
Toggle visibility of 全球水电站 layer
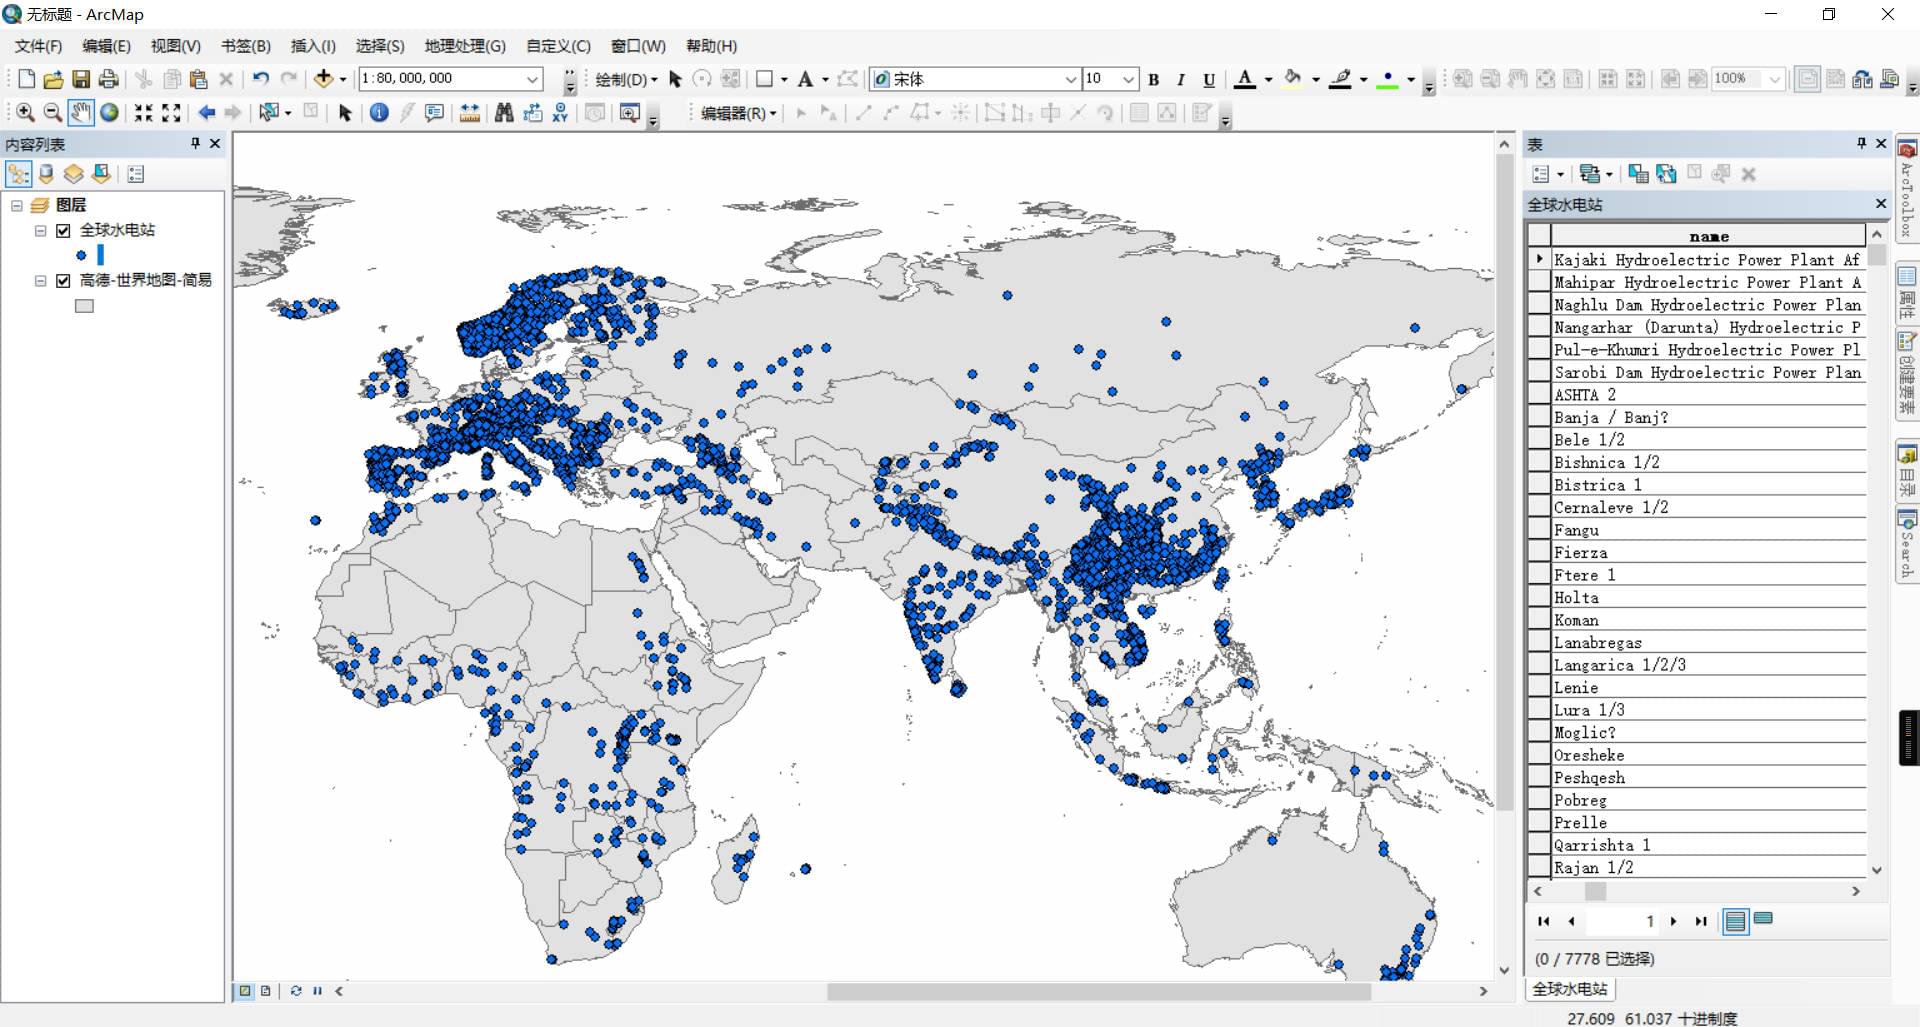click(63, 230)
